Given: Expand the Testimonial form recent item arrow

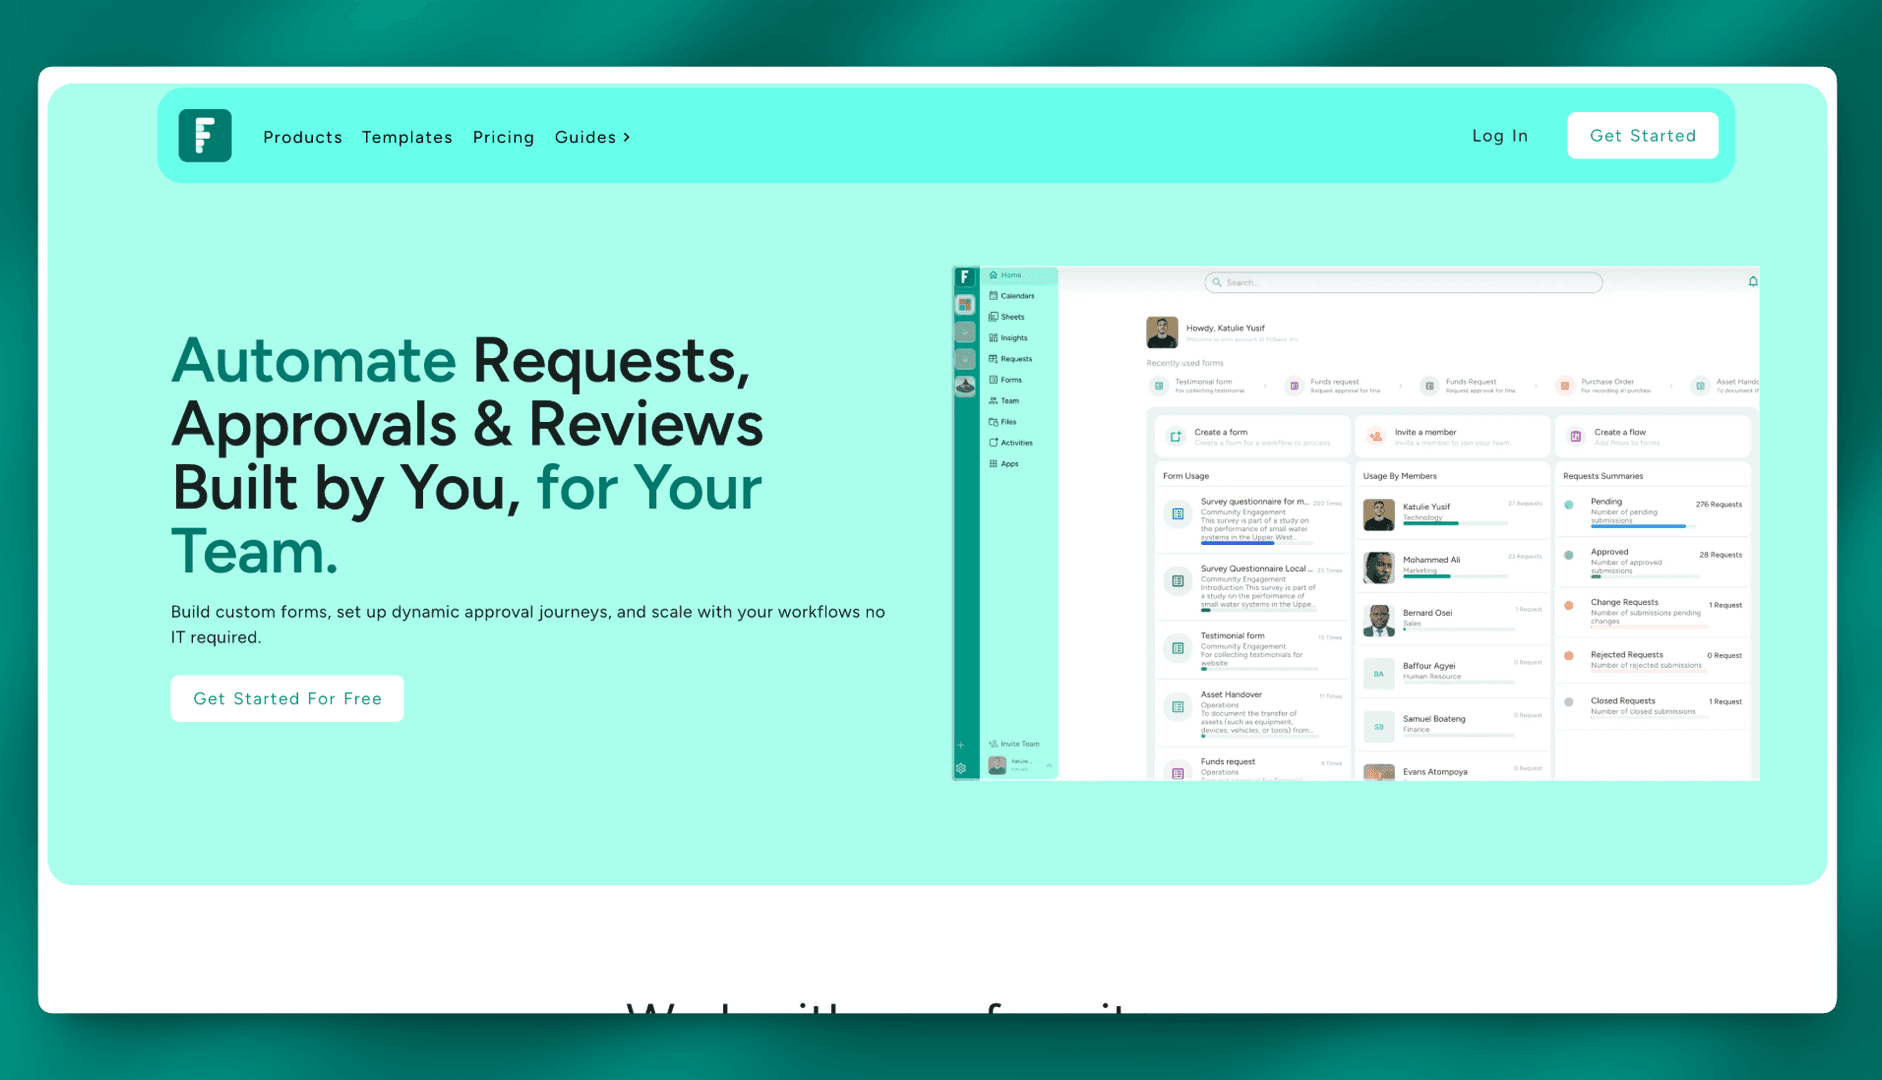Looking at the screenshot, I should click(1265, 386).
